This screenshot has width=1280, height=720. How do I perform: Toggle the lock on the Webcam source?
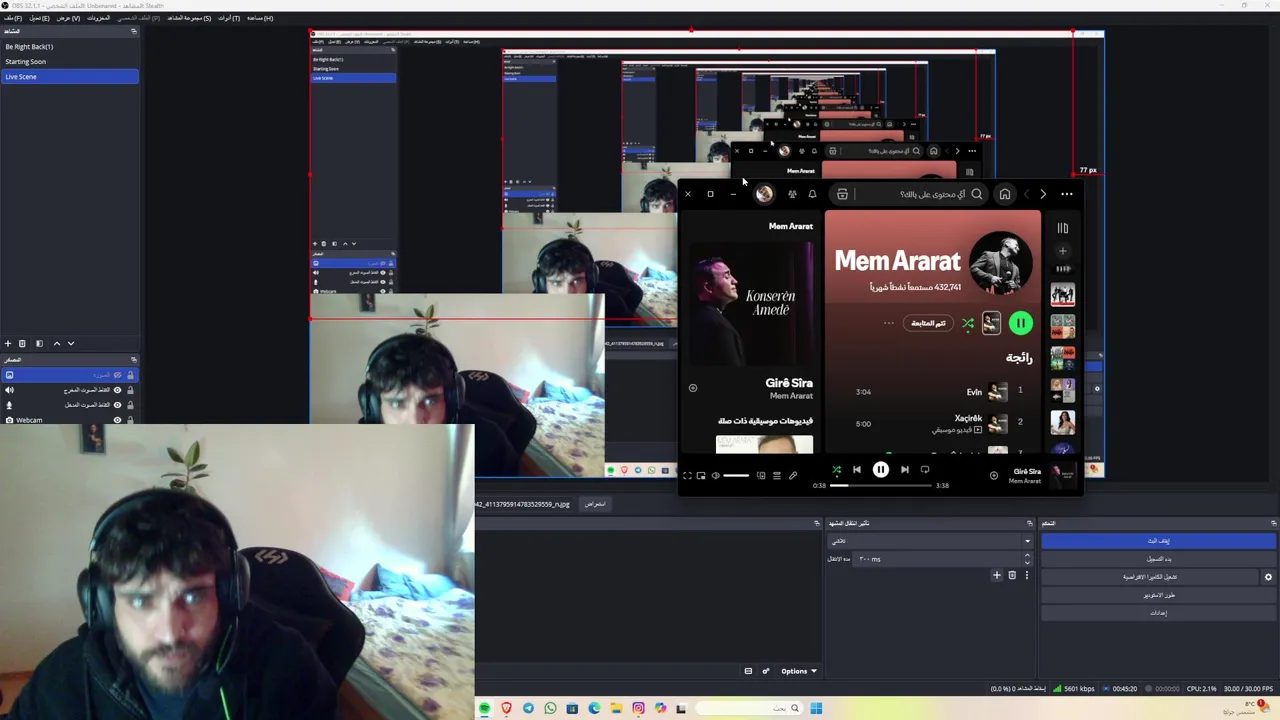[130, 420]
